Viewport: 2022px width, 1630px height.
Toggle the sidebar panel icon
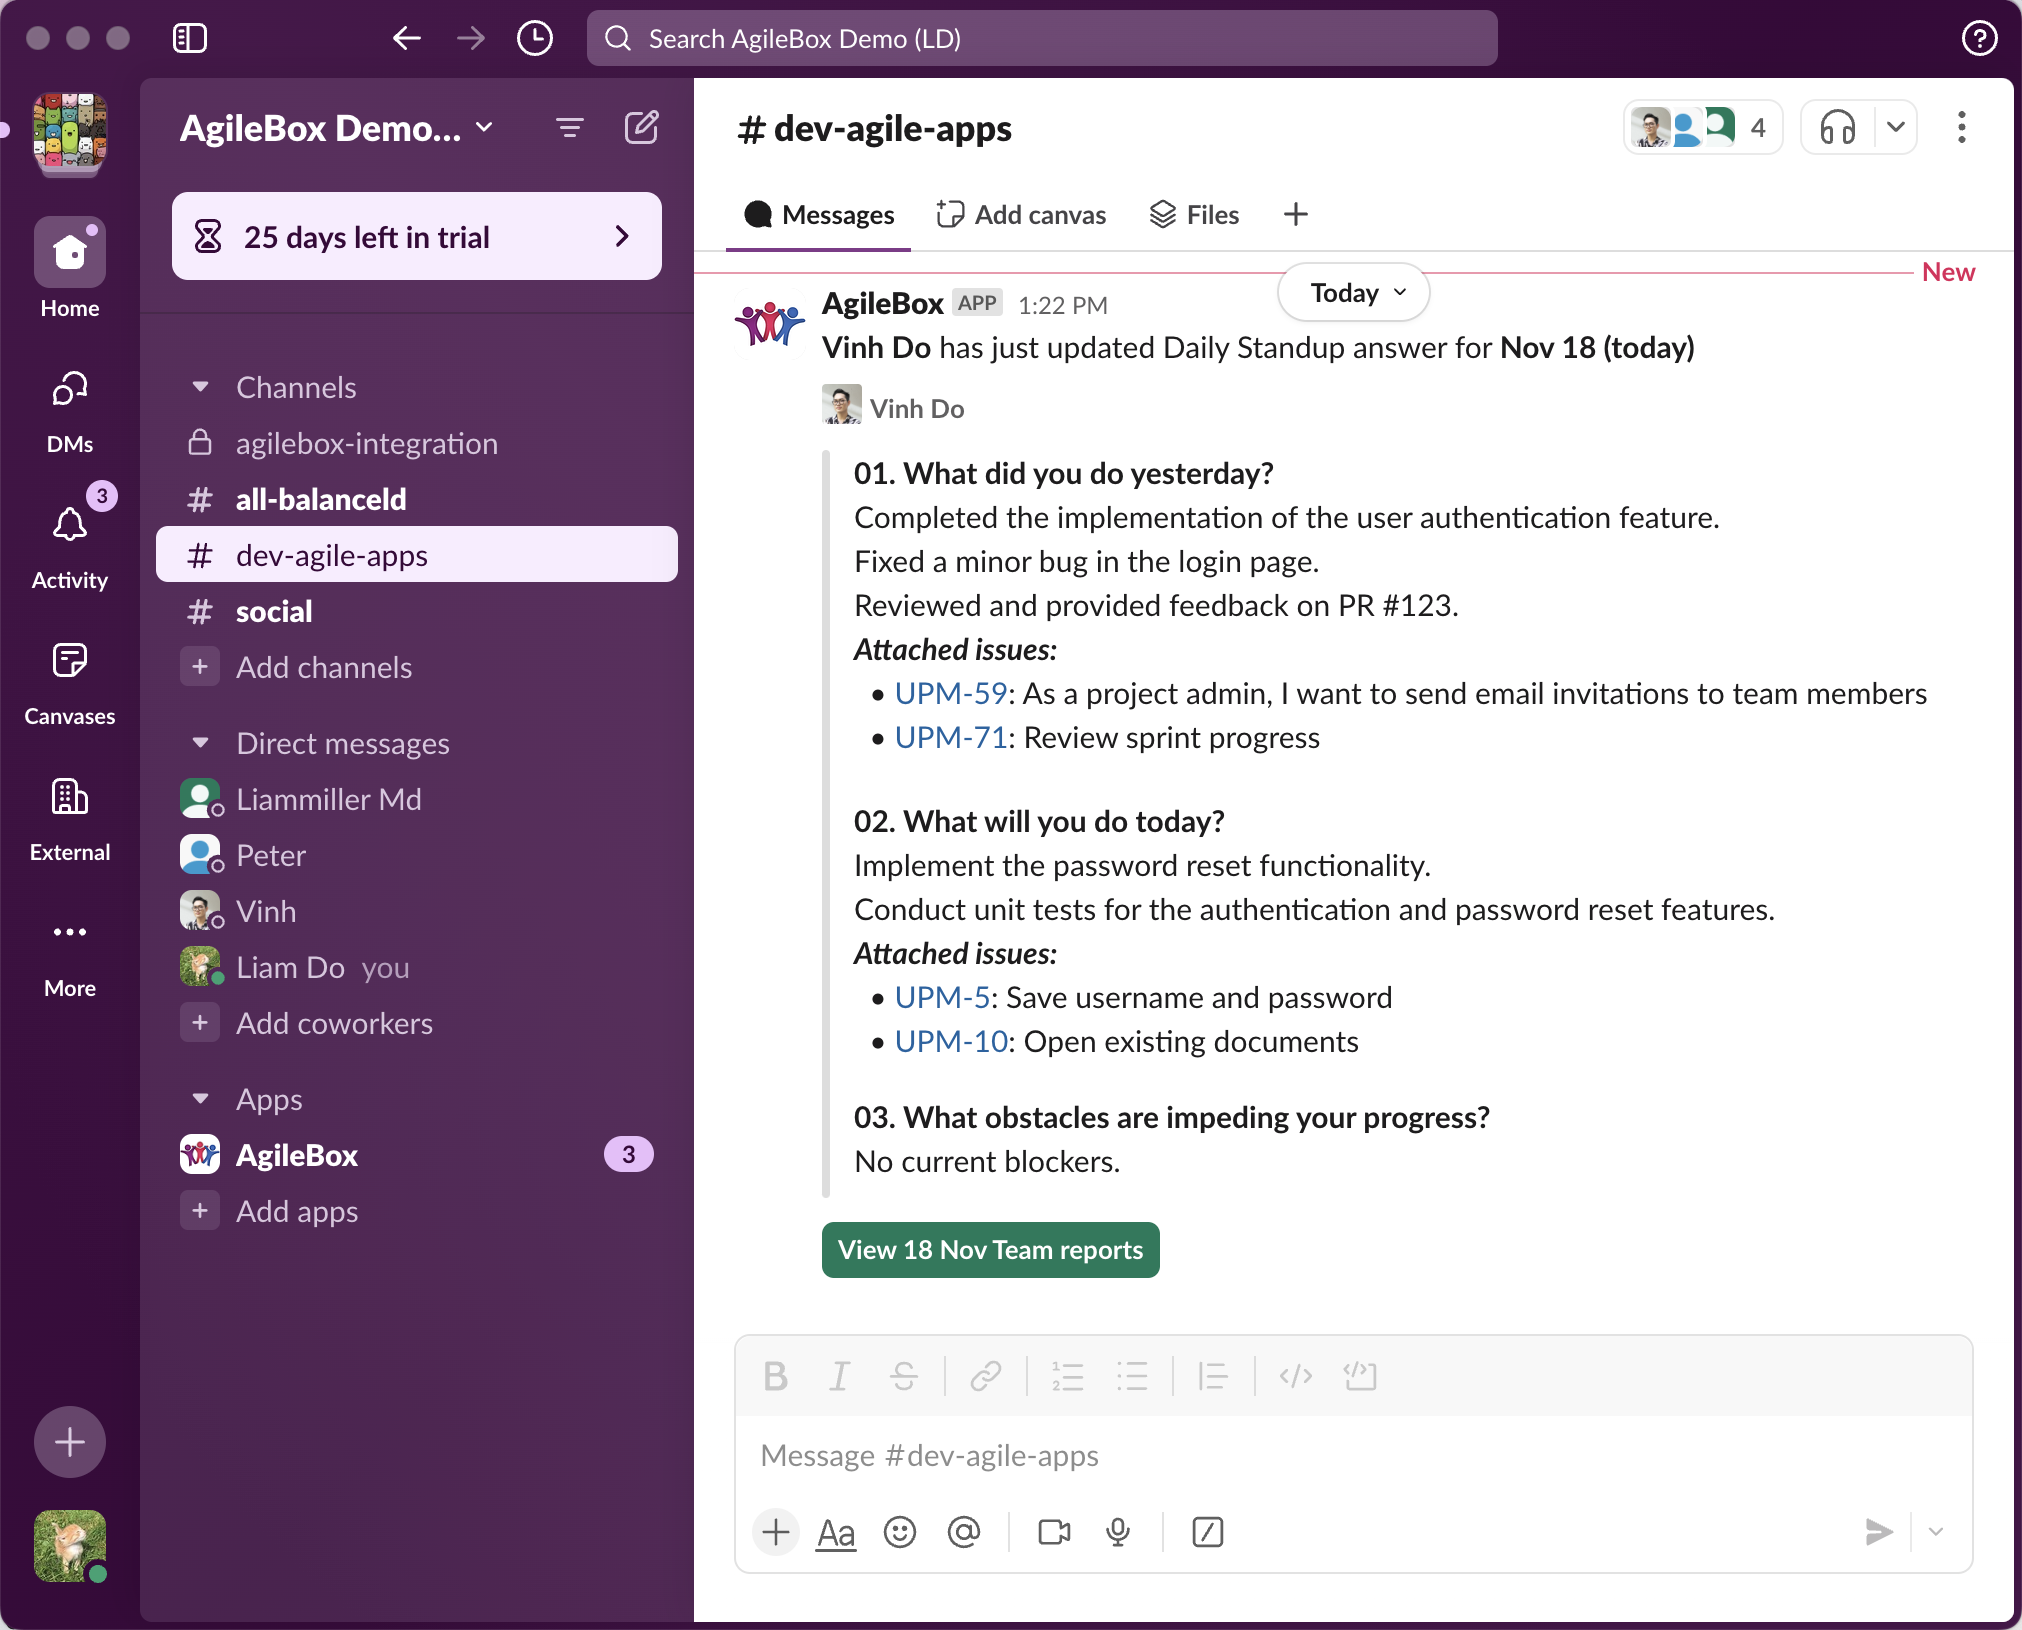189,39
